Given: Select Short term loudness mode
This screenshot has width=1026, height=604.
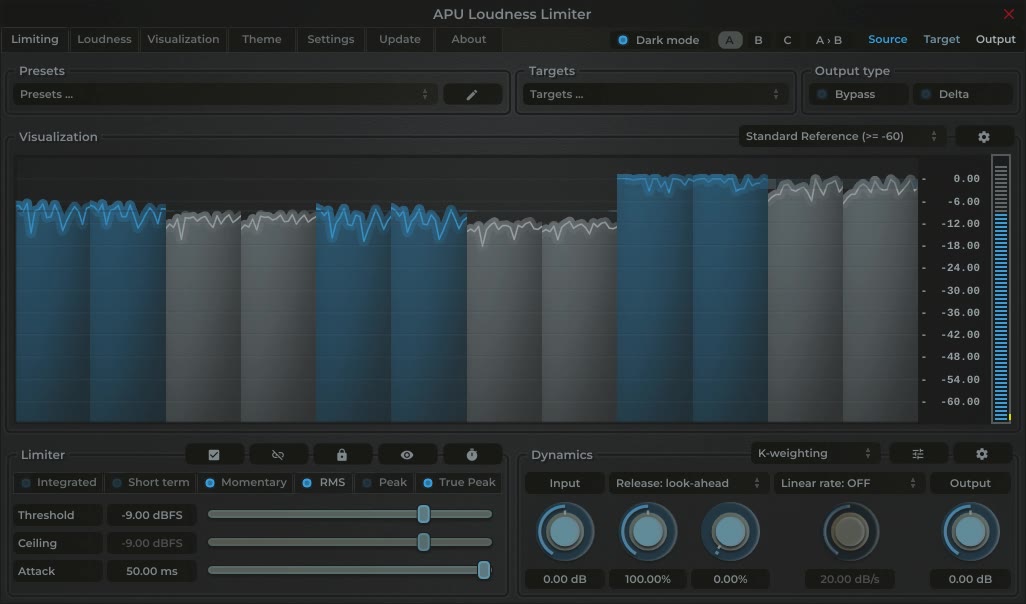Looking at the screenshot, I should click(x=151, y=483).
